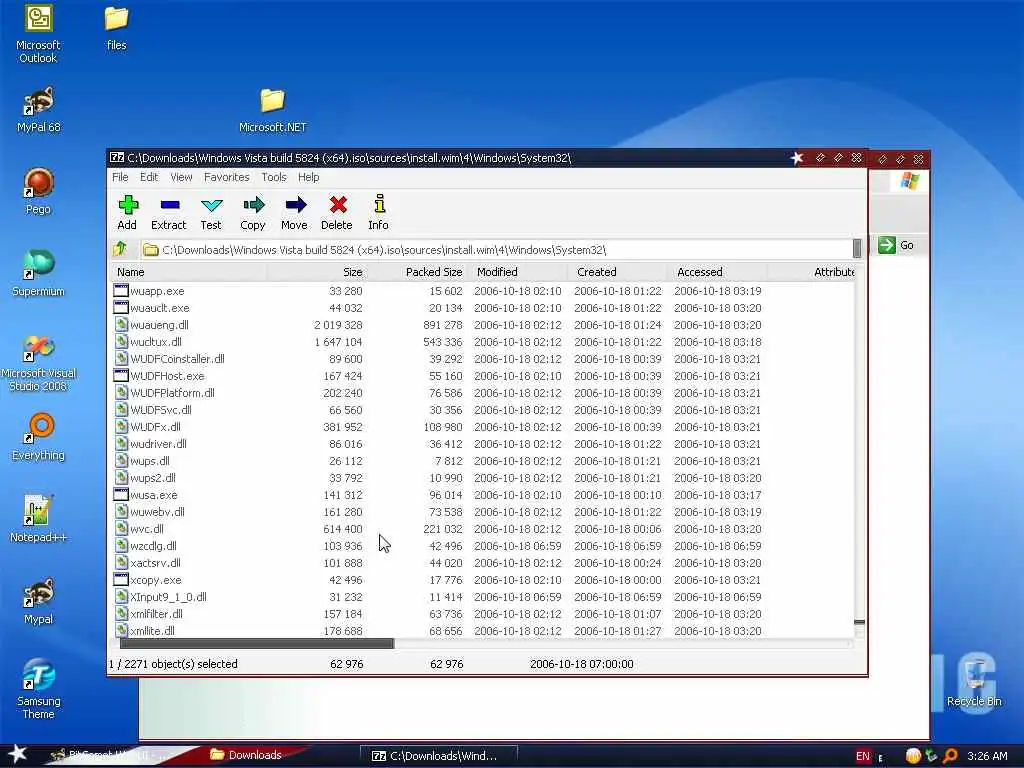This screenshot has width=1024, height=768.
Task: Open the Edit menu
Action: click(149, 177)
